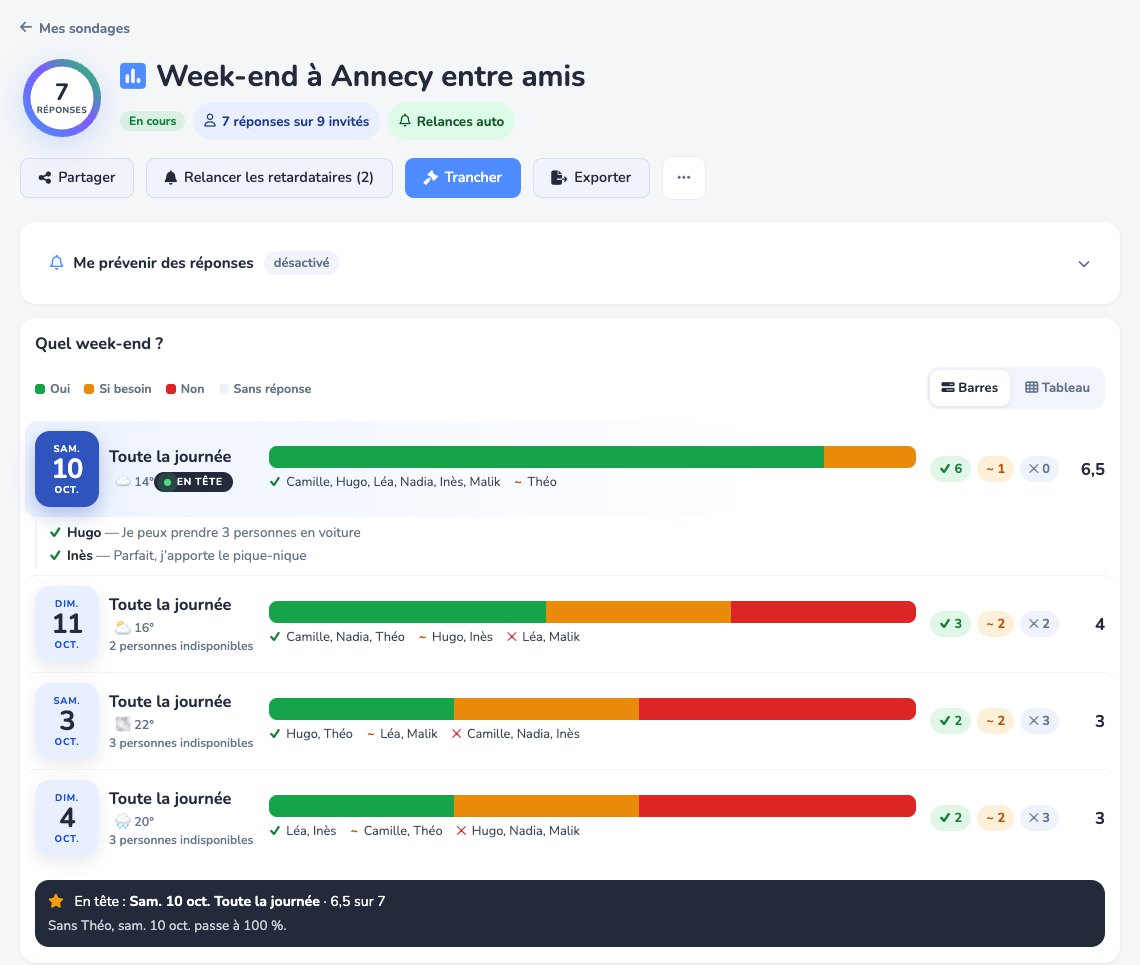This screenshot has height=965, width=1140.
Task: Click the green 6 yes-count badge
Action: pyautogui.click(x=950, y=468)
